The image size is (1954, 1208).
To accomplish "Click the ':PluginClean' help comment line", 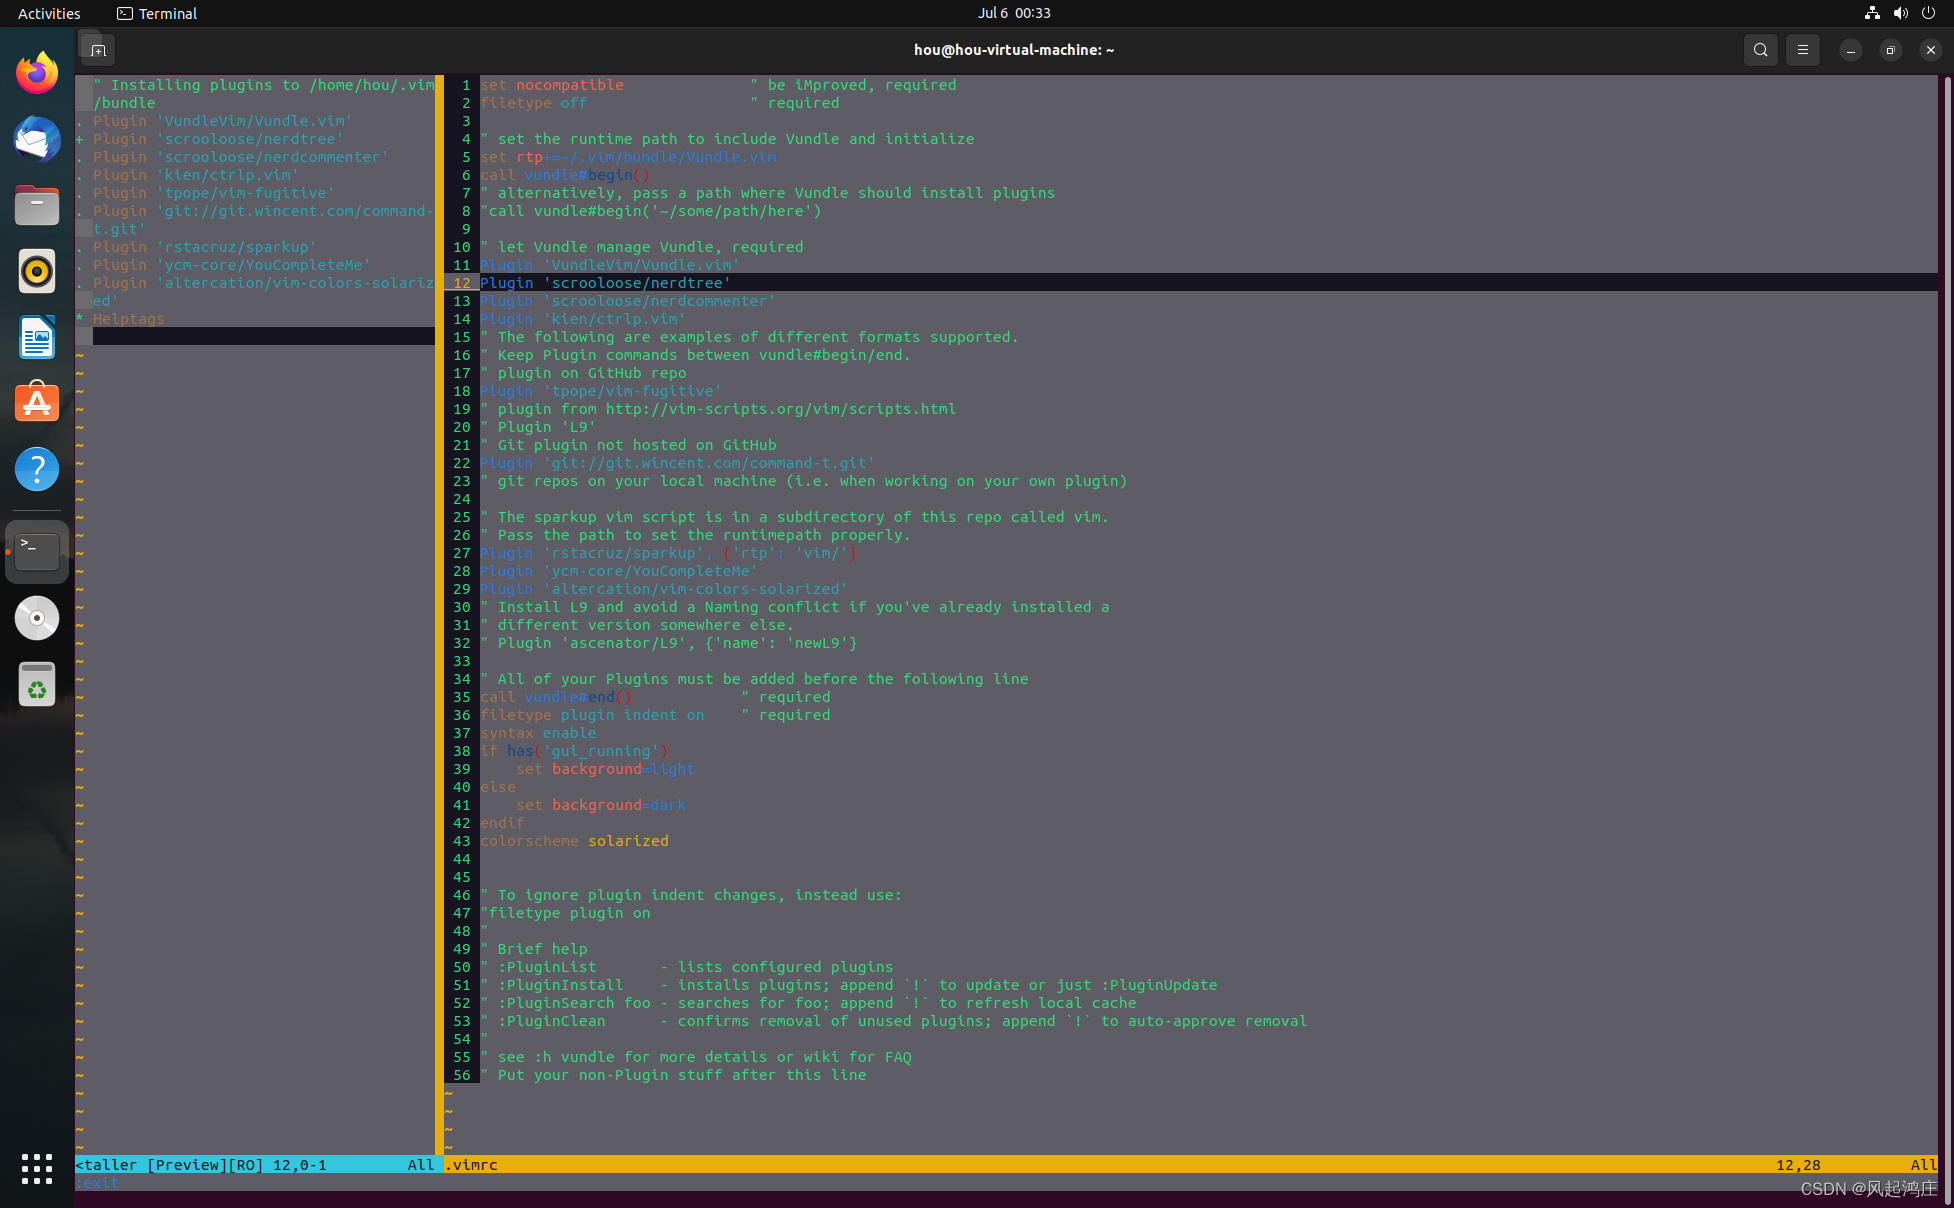I will pyautogui.click(x=894, y=1021).
